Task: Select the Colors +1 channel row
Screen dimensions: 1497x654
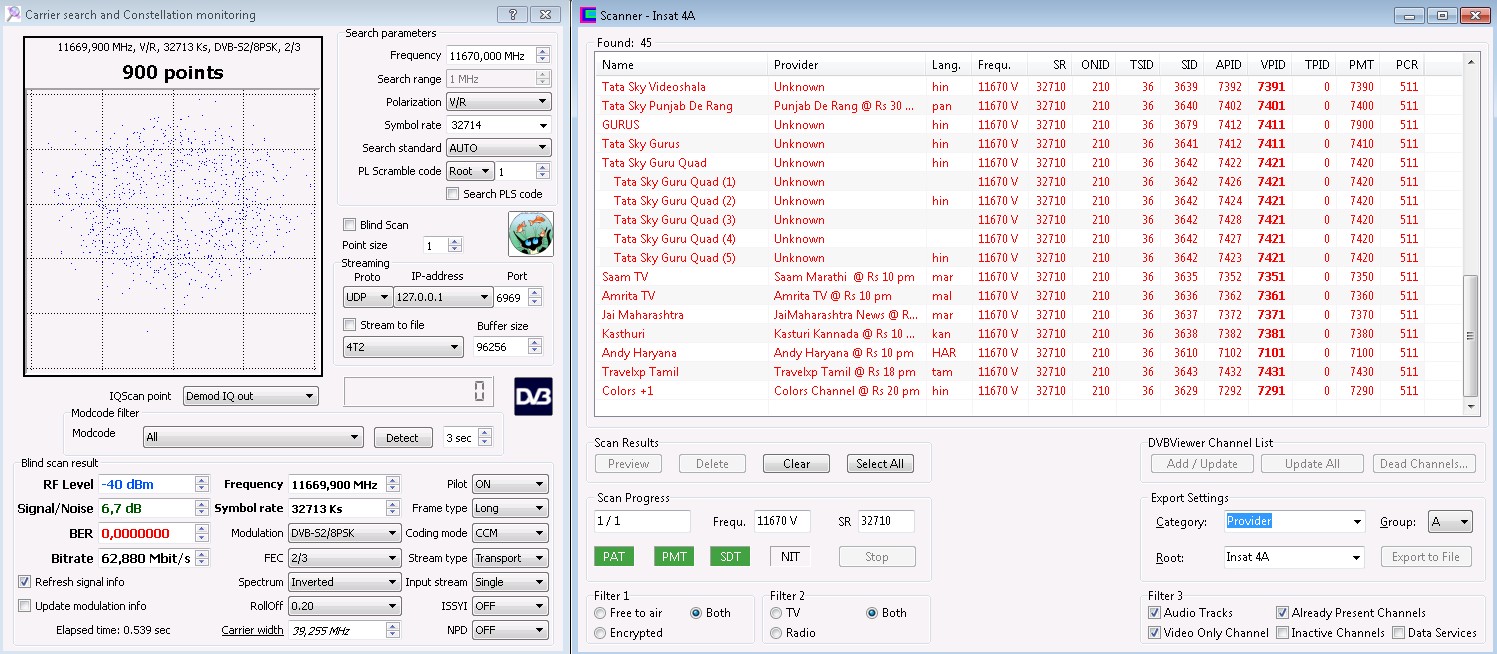Action: point(1028,391)
